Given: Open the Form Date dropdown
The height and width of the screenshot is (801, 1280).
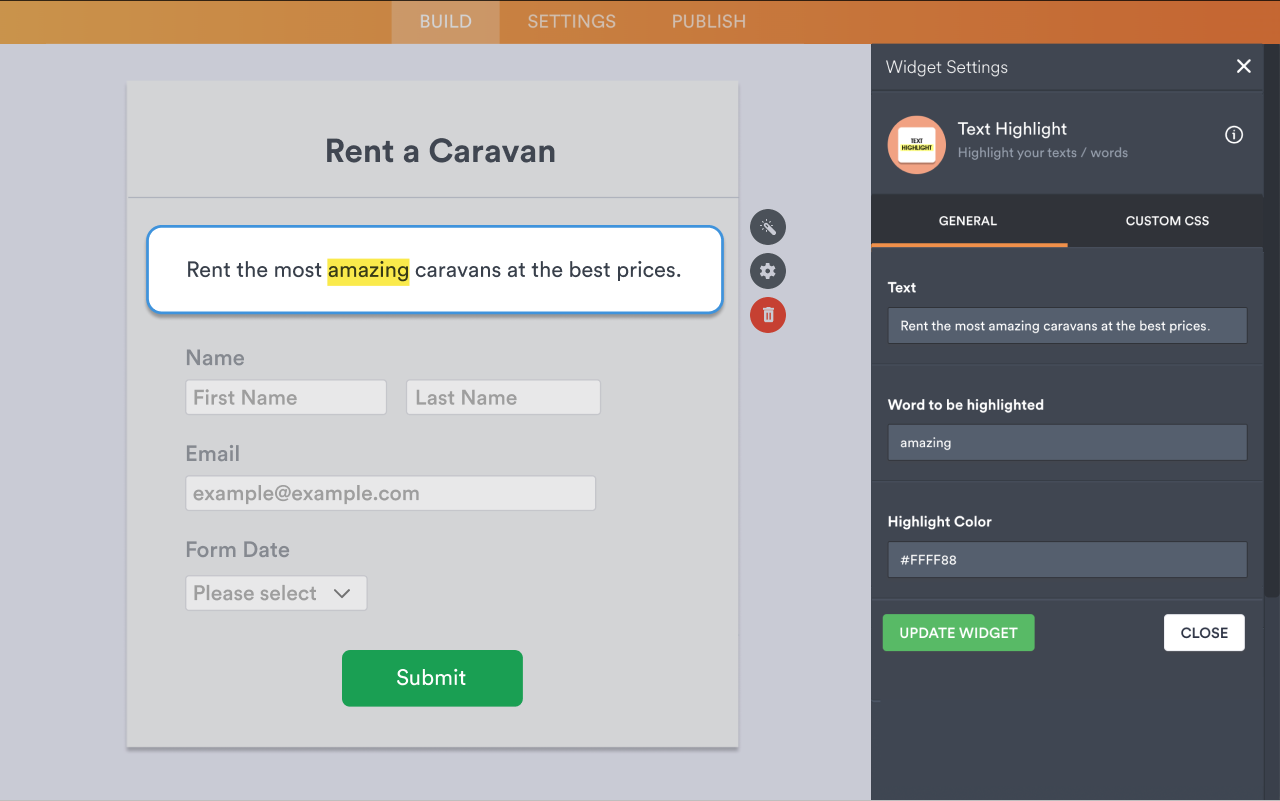Looking at the screenshot, I should [276, 592].
